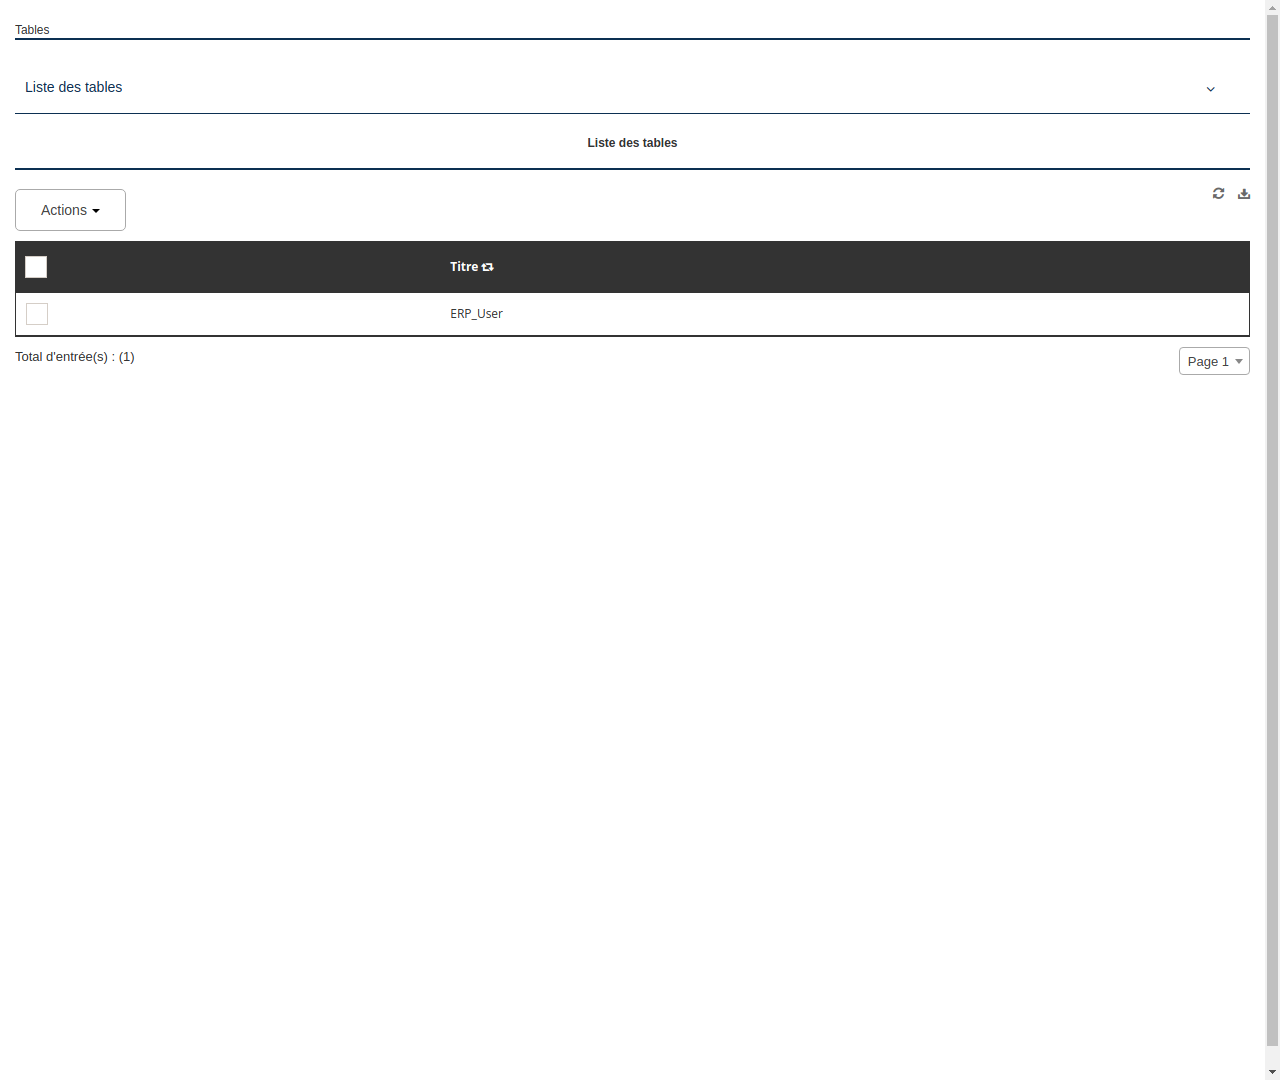Click the scrollbar up arrow
This screenshot has height=1080, width=1280.
(x=1272, y=8)
